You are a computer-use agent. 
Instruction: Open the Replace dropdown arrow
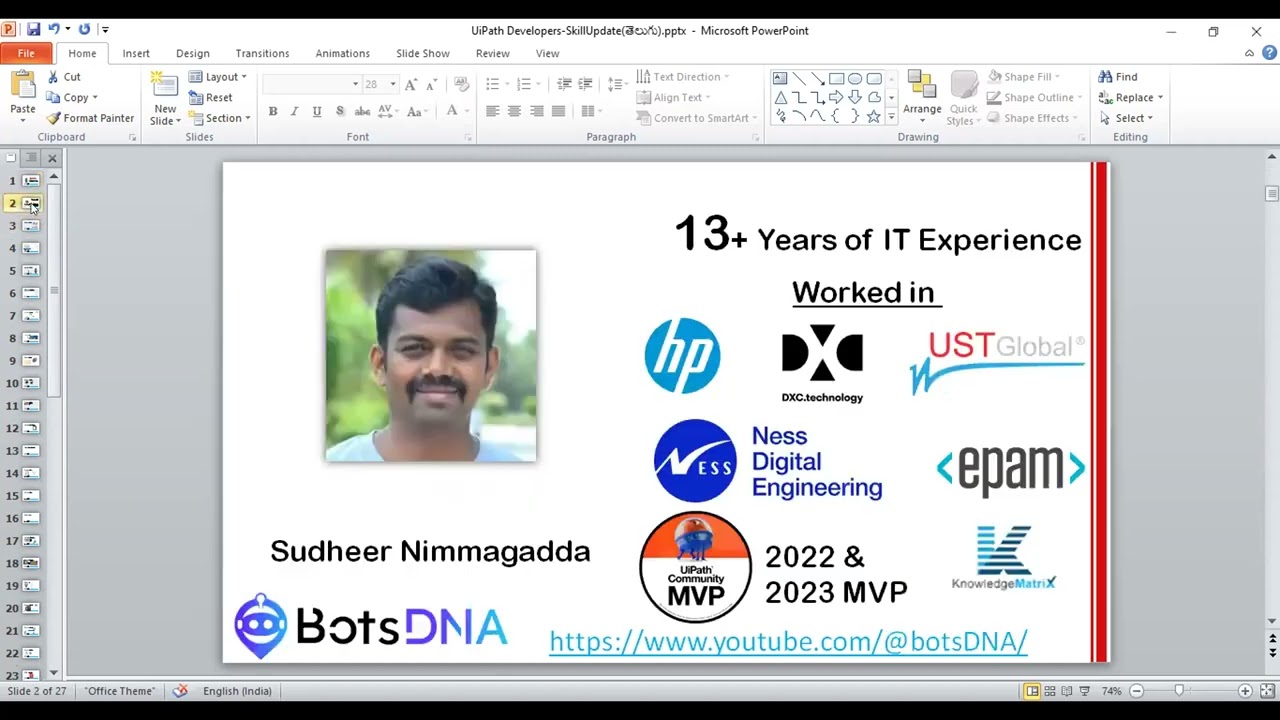1160,98
